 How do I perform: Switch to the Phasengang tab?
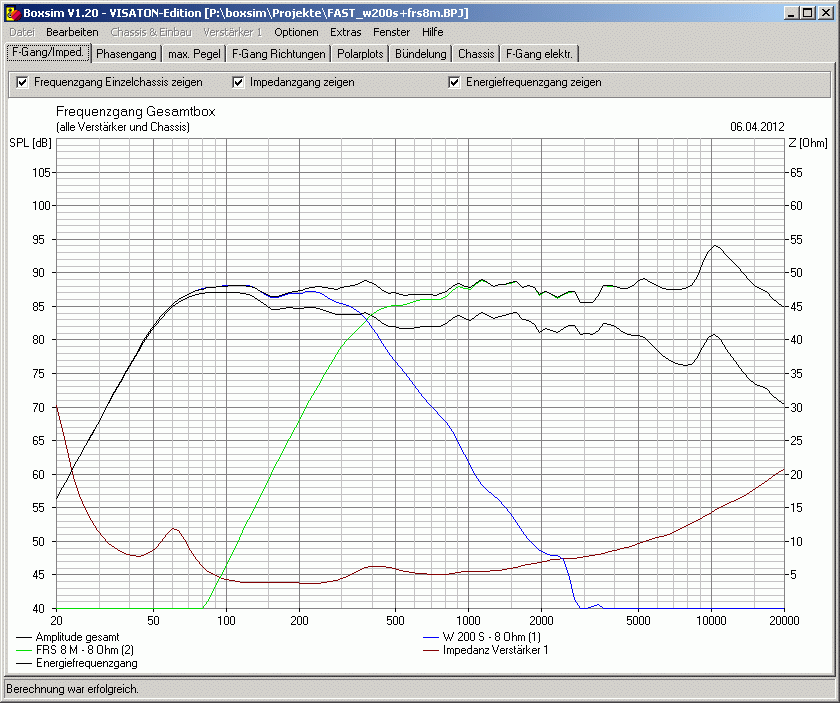coord(126,54)
